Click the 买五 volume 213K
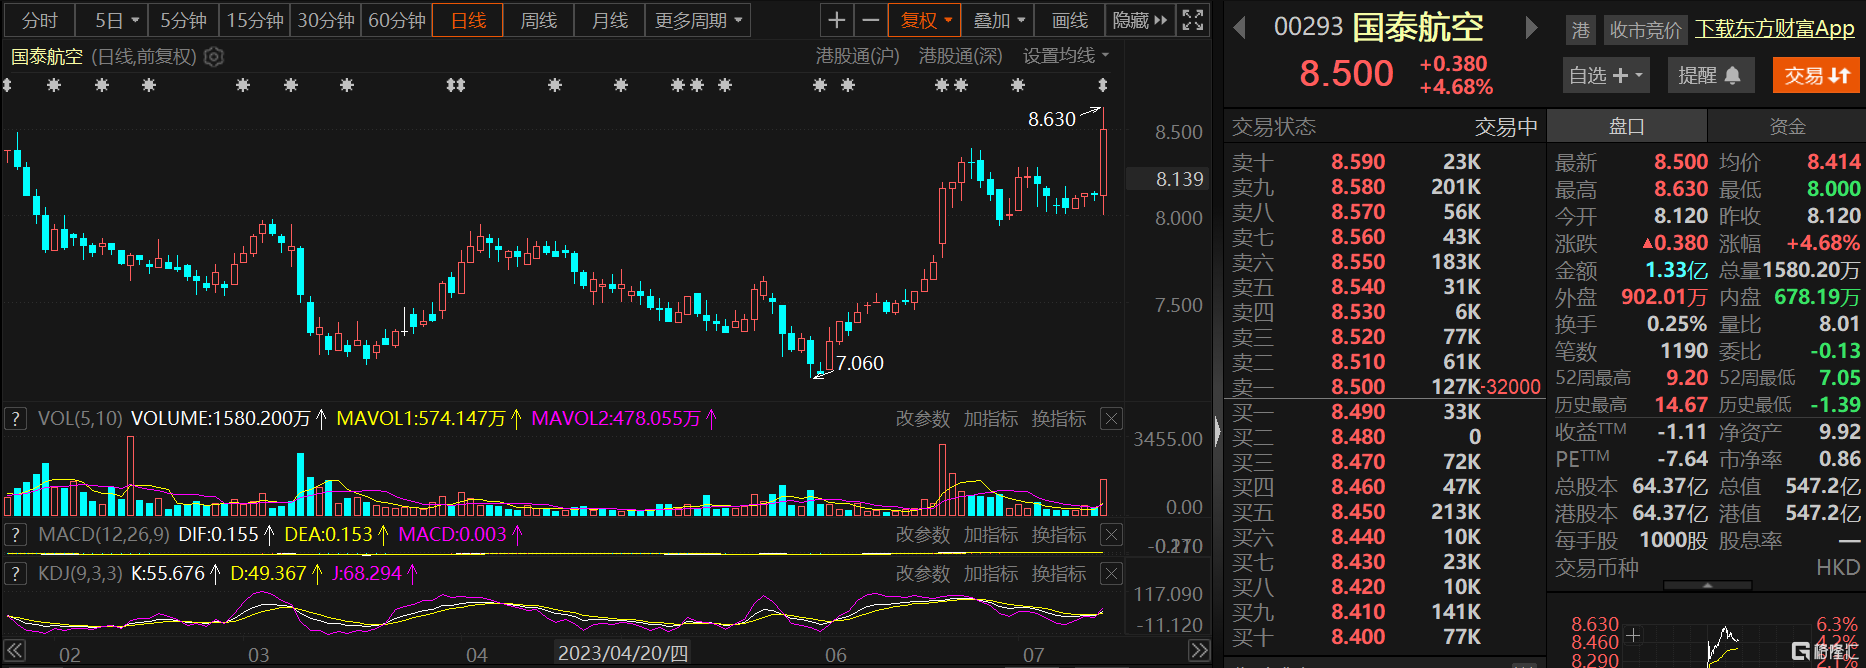The image size is (1866, 668). (1455, 512)
